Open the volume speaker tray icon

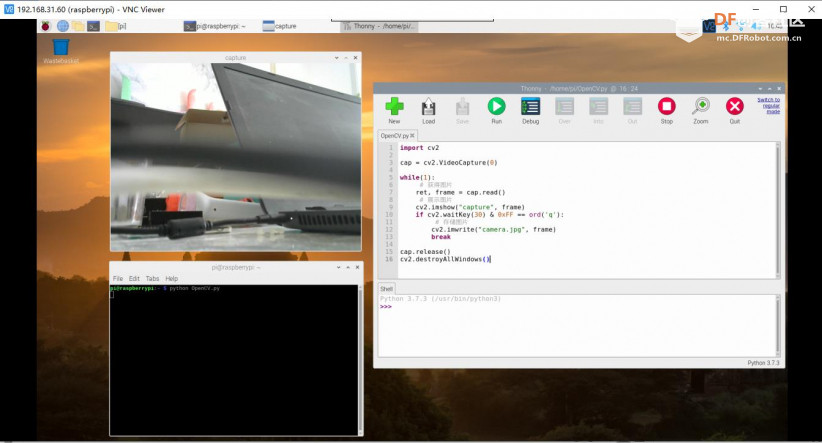(757, 26)
